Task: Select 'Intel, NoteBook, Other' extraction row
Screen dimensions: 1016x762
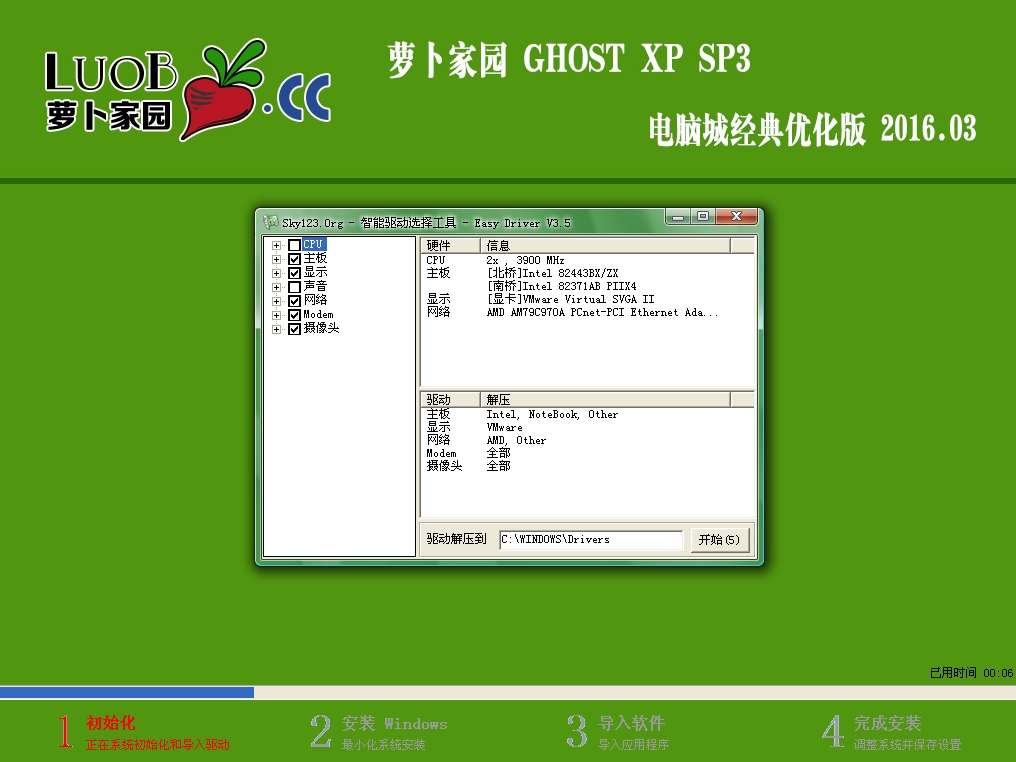Action: (x=553, y=414)
